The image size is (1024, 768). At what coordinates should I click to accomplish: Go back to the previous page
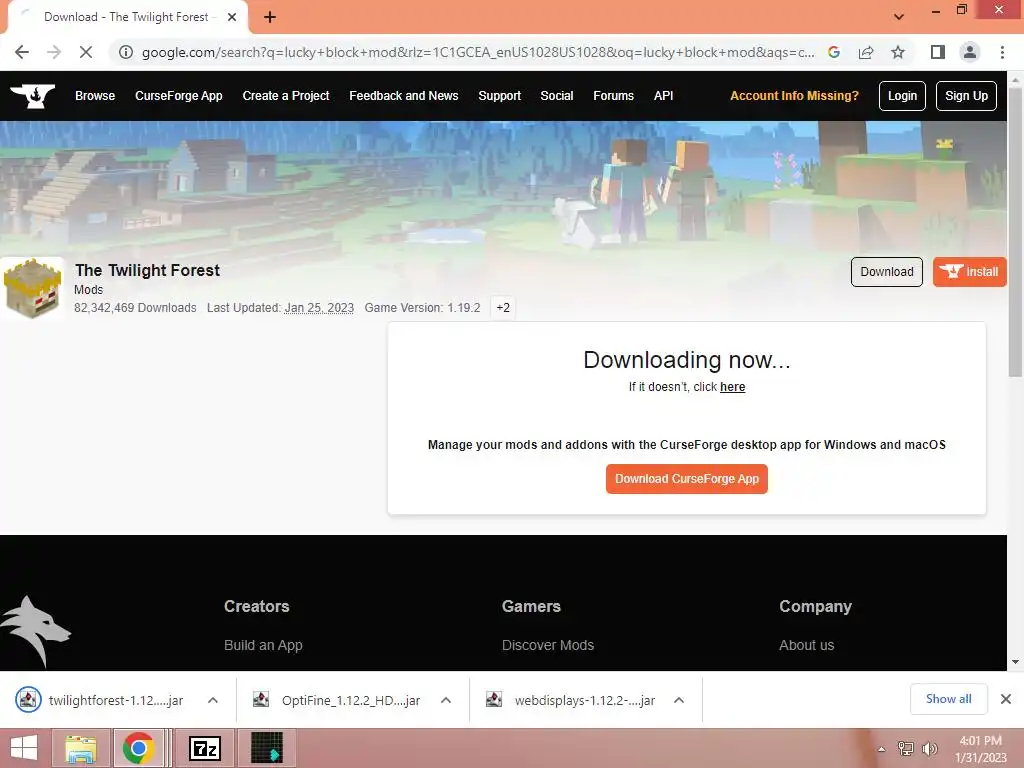[22, 52]
